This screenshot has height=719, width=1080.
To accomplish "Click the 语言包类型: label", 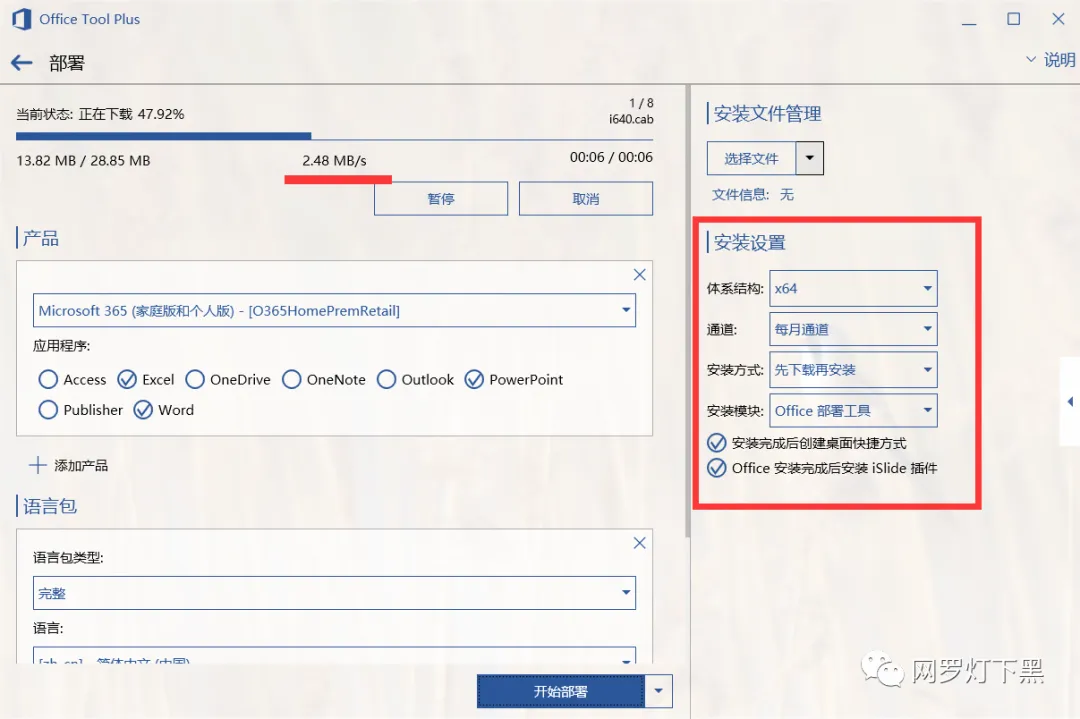I will coord(68,558).
